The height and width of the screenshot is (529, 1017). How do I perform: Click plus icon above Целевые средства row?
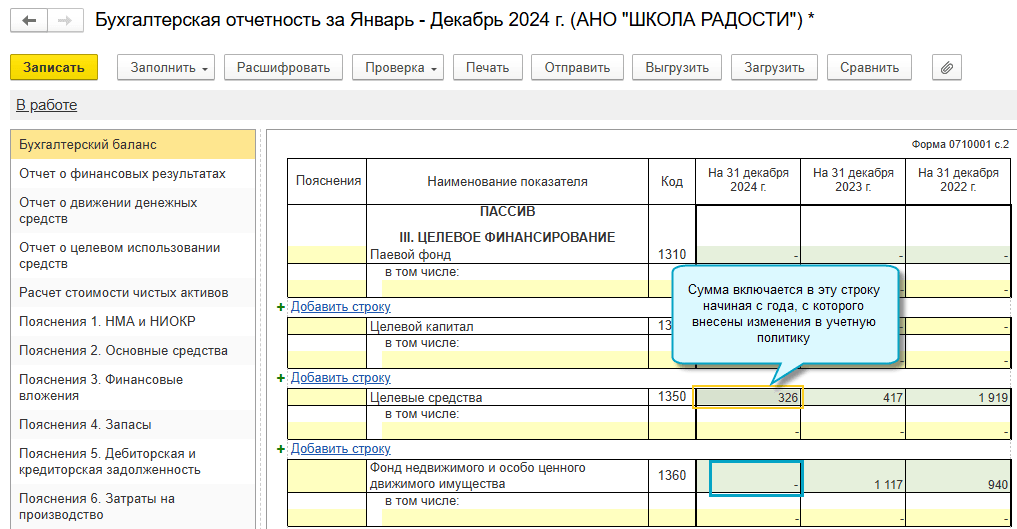(x=281, y=378)
